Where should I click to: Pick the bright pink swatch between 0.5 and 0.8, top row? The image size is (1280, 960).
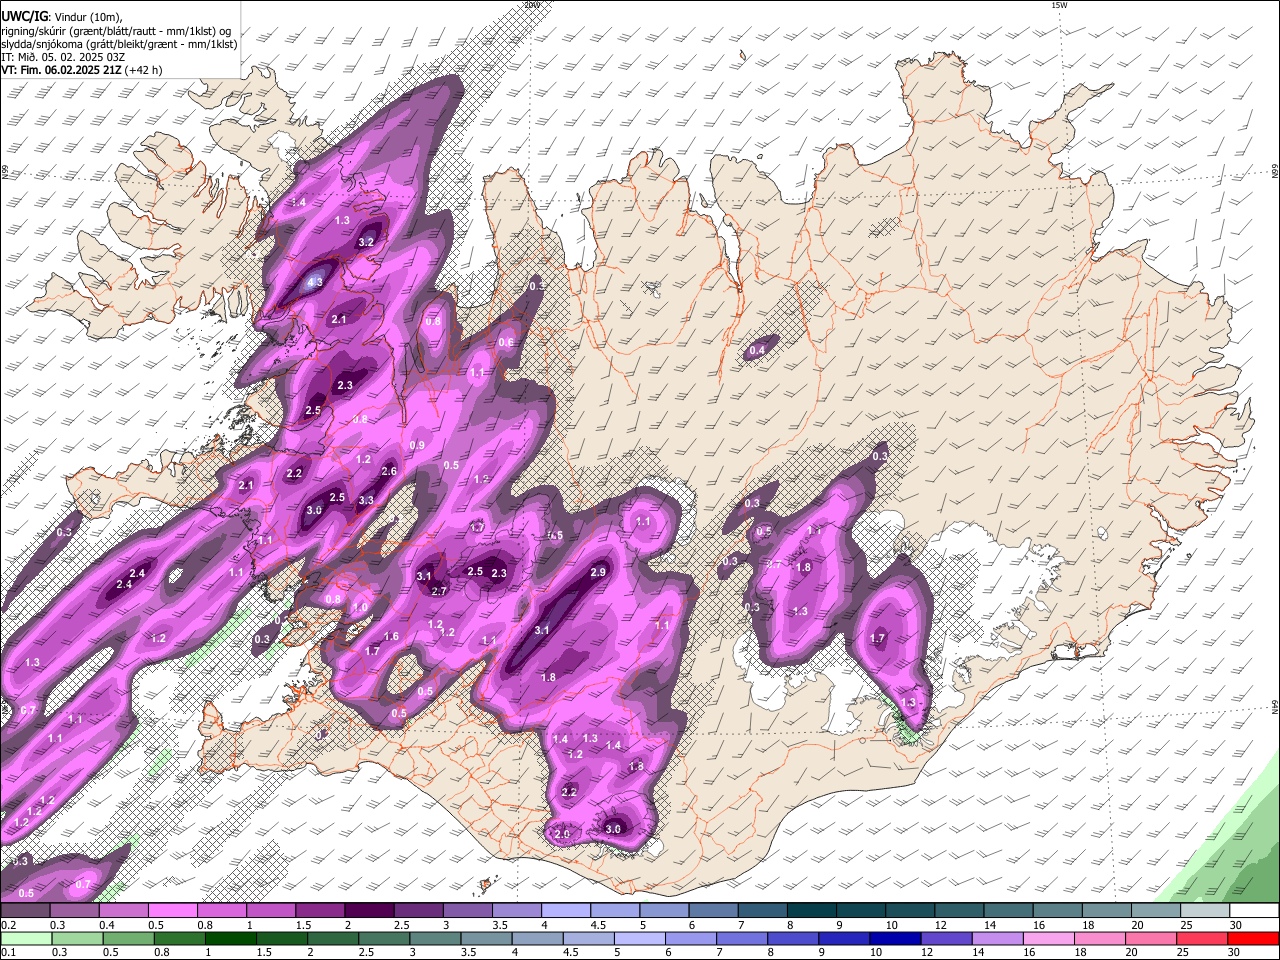[x=172, y=910]
